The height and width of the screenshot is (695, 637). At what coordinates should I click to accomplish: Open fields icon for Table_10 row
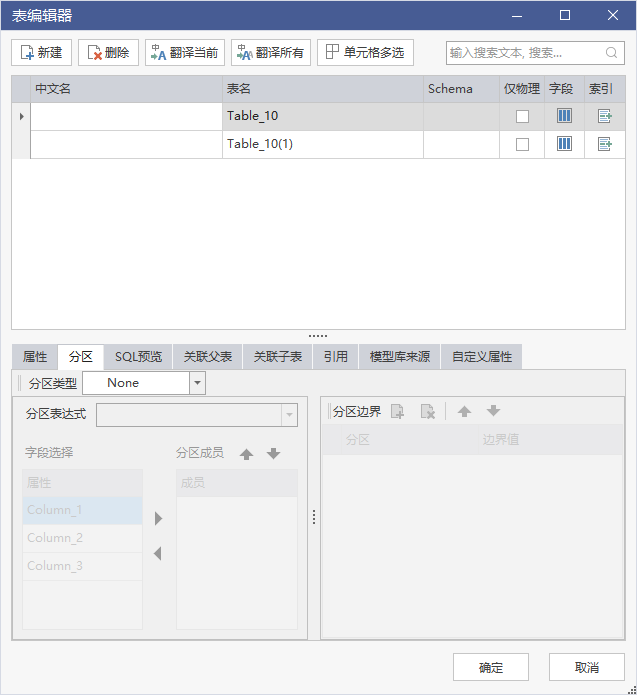(x=564, y=116)
